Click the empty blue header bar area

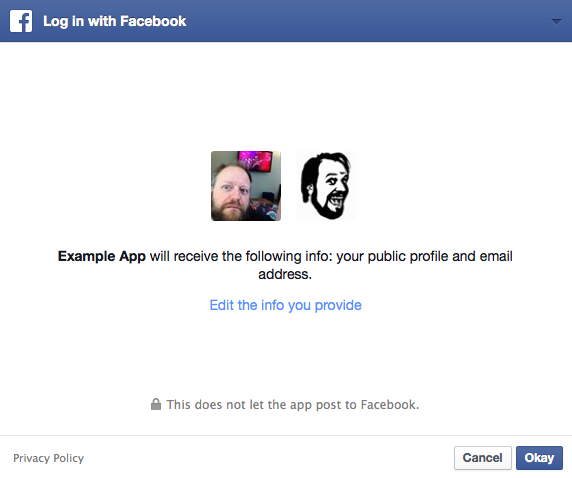point(365,21)
